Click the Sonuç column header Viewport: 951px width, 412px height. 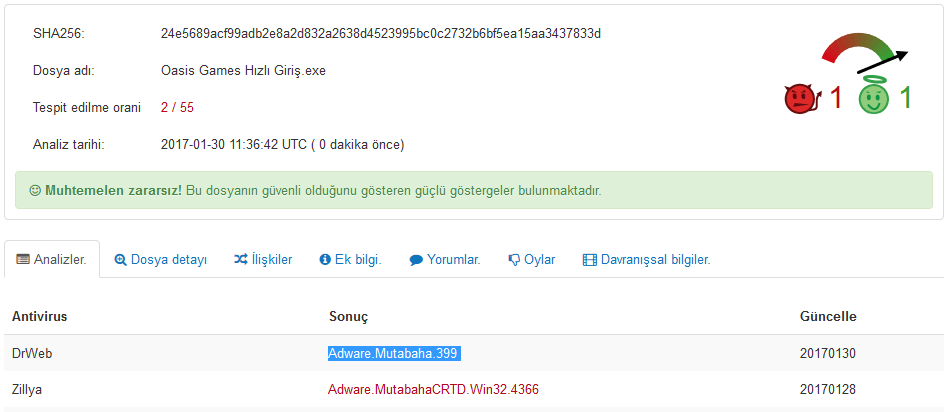[x=349, y=317]
